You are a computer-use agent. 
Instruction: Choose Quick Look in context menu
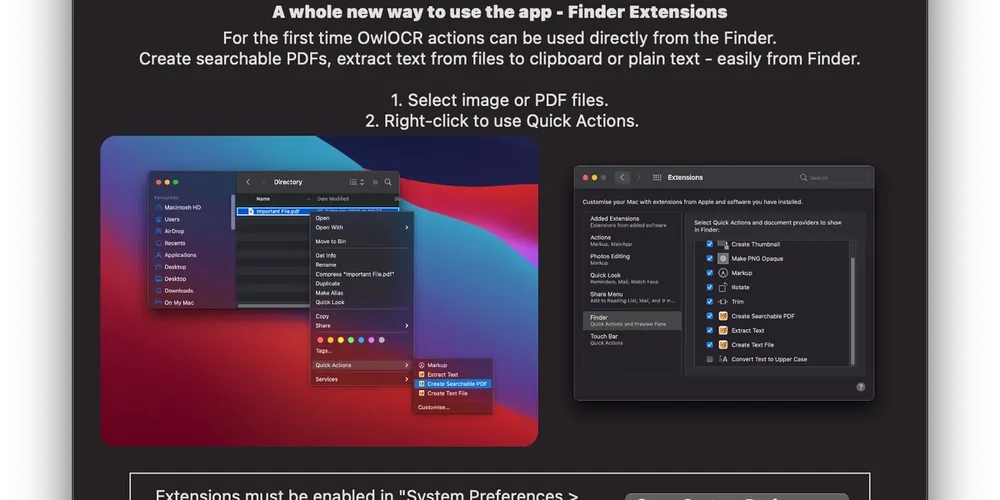pos(361,302)
